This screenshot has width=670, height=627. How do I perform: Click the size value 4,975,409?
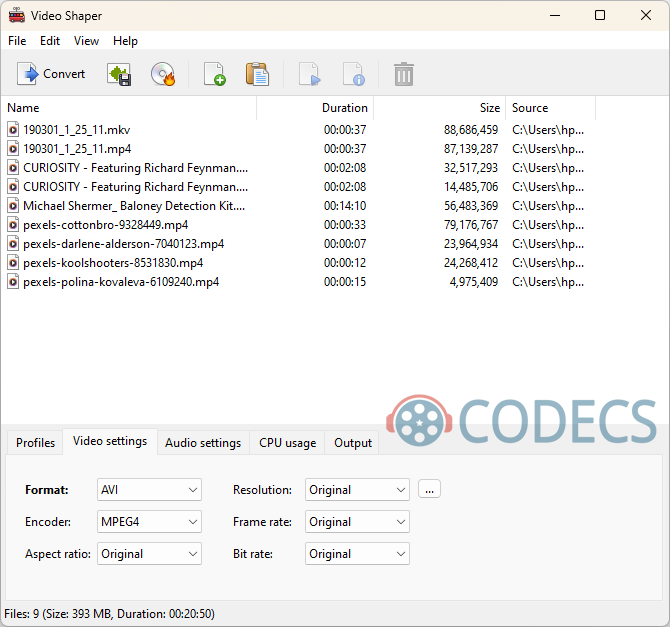[x=473, y=282]
